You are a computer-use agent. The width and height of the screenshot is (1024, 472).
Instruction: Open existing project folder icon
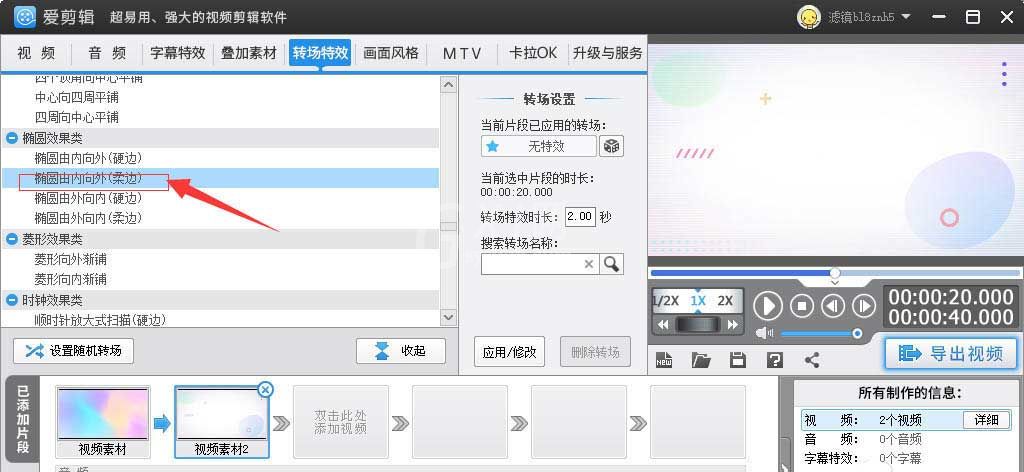701,360
